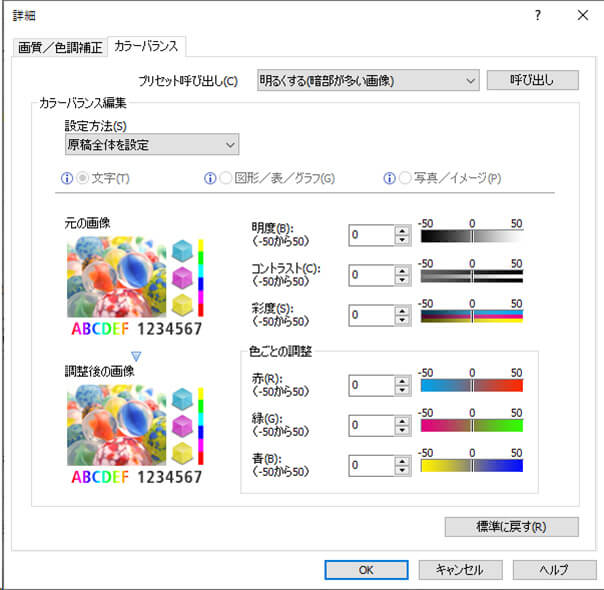Select the 文字(T) radio button
Viewport: 604px width, 590px height.
pos(83,178)
